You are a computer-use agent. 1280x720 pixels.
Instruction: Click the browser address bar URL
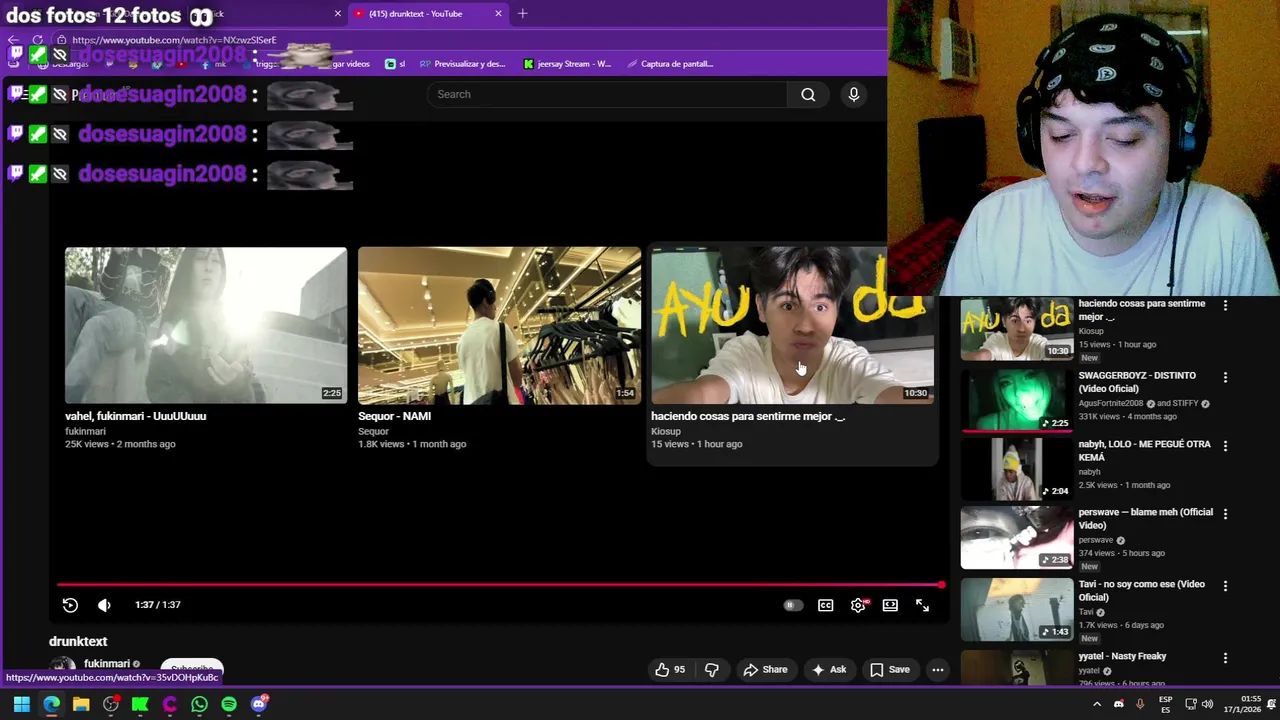174,40
